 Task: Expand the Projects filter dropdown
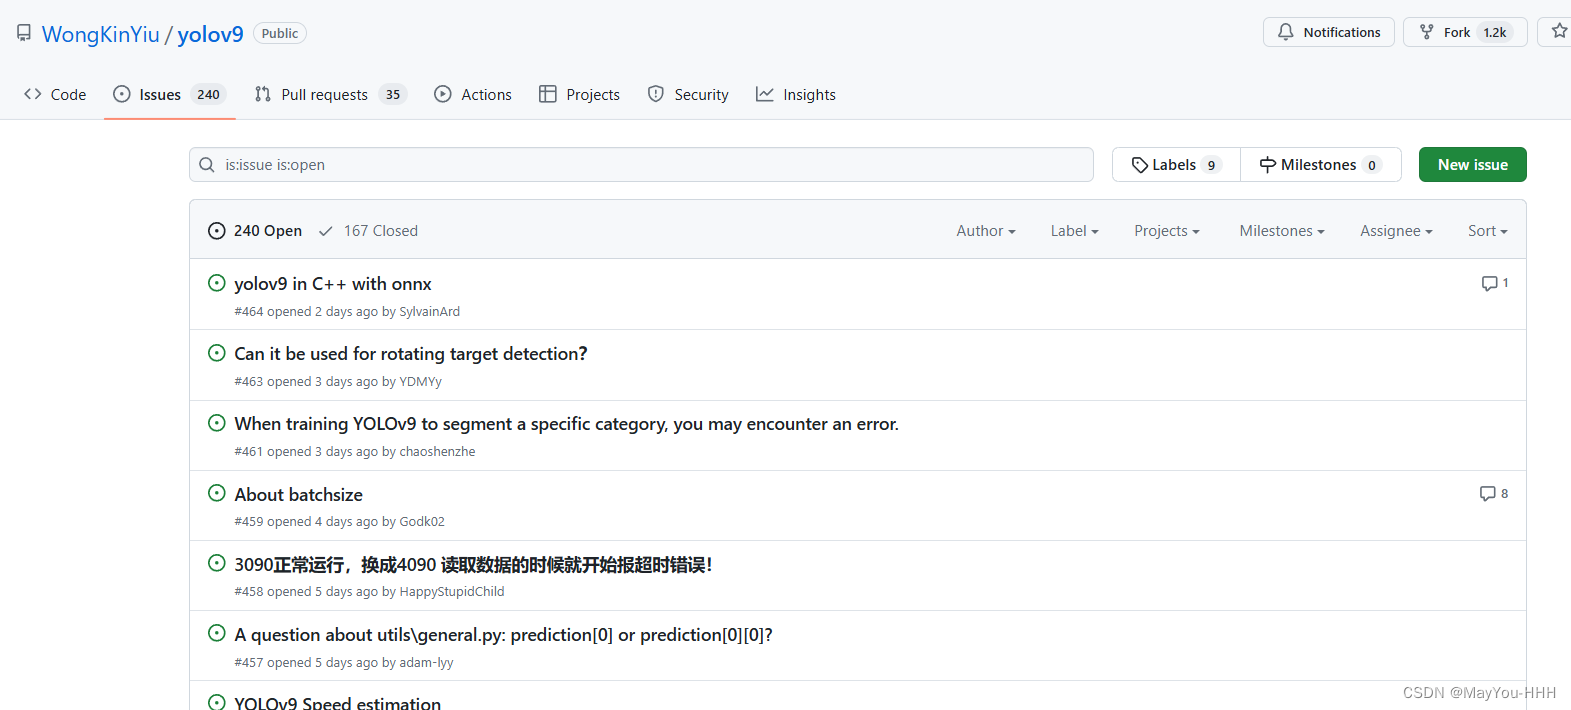point(1167,231)
